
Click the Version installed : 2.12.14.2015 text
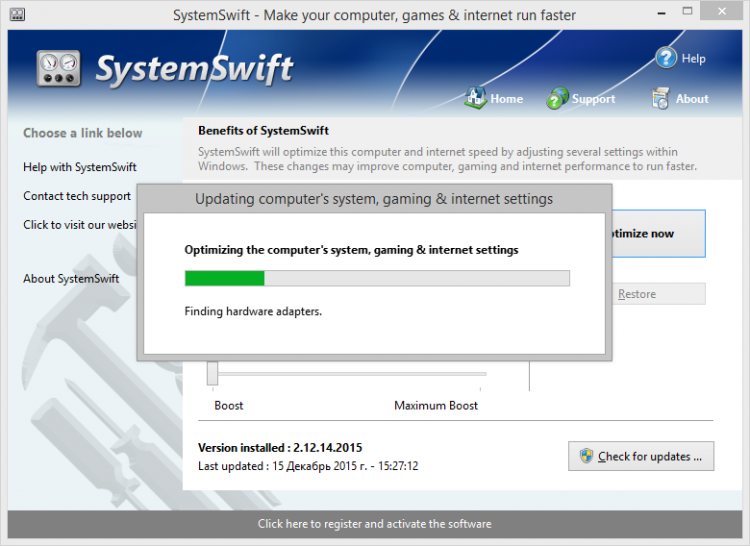(x=280, y=448)
